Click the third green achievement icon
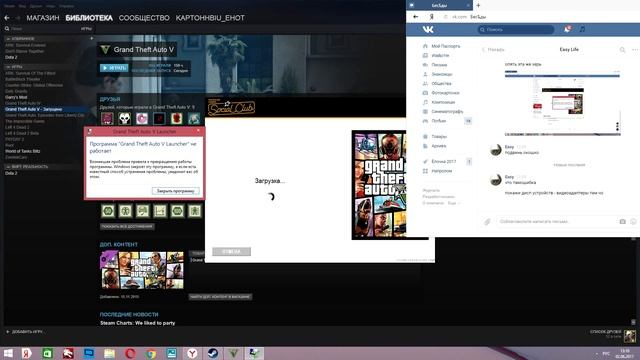The width and height of the screenshot is (640, 360). point(142,211)
